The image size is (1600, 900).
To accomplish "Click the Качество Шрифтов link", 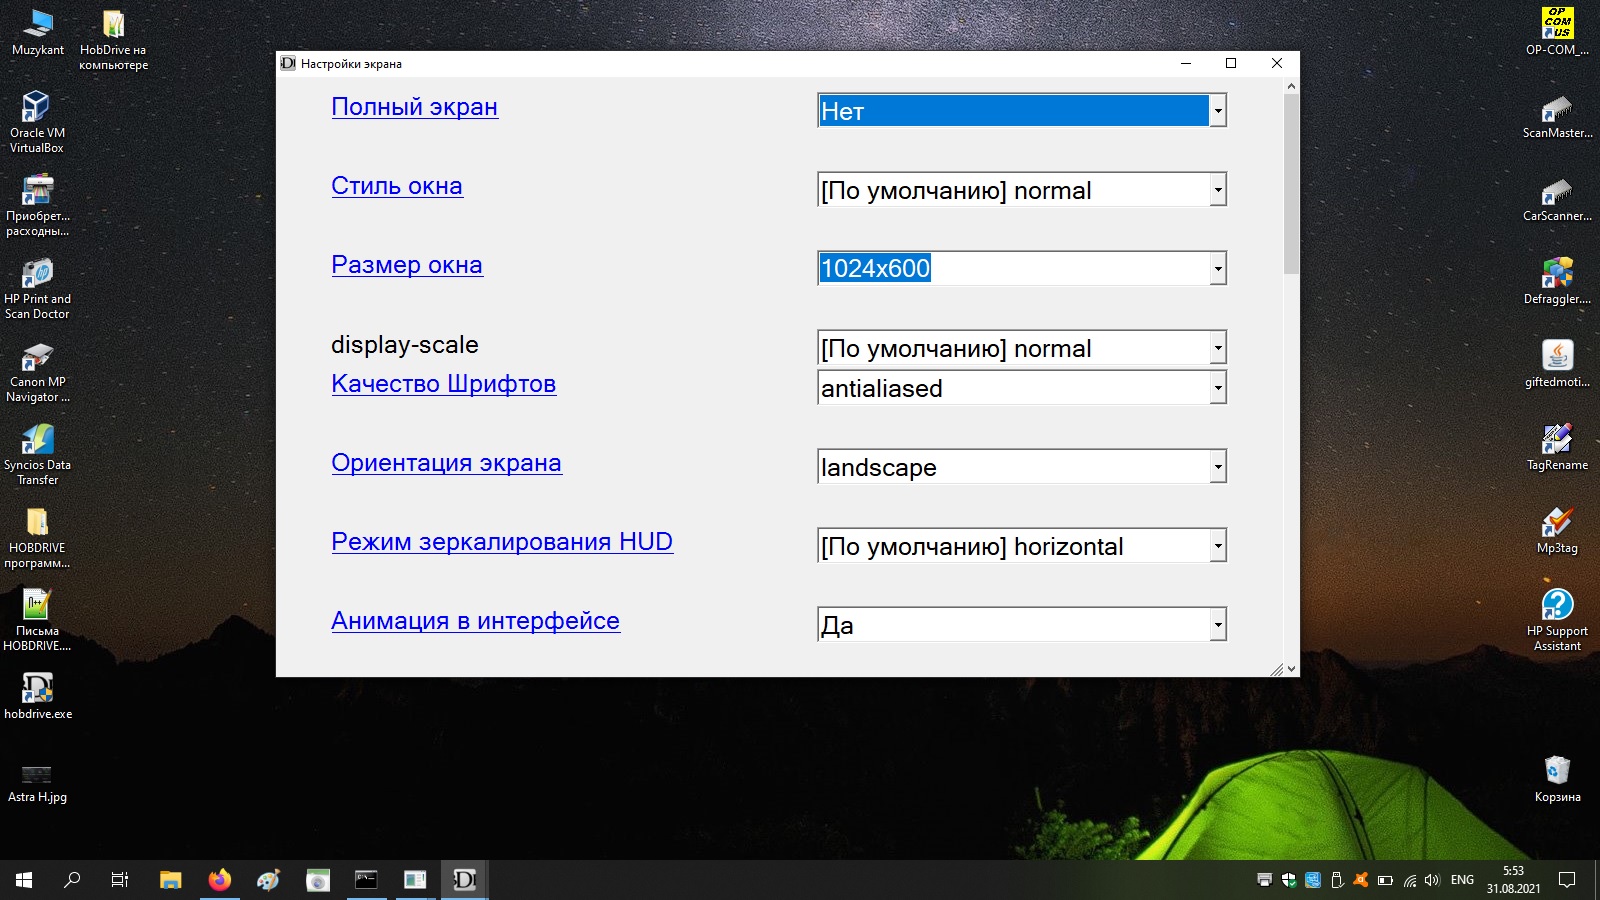I will (443, 384).
